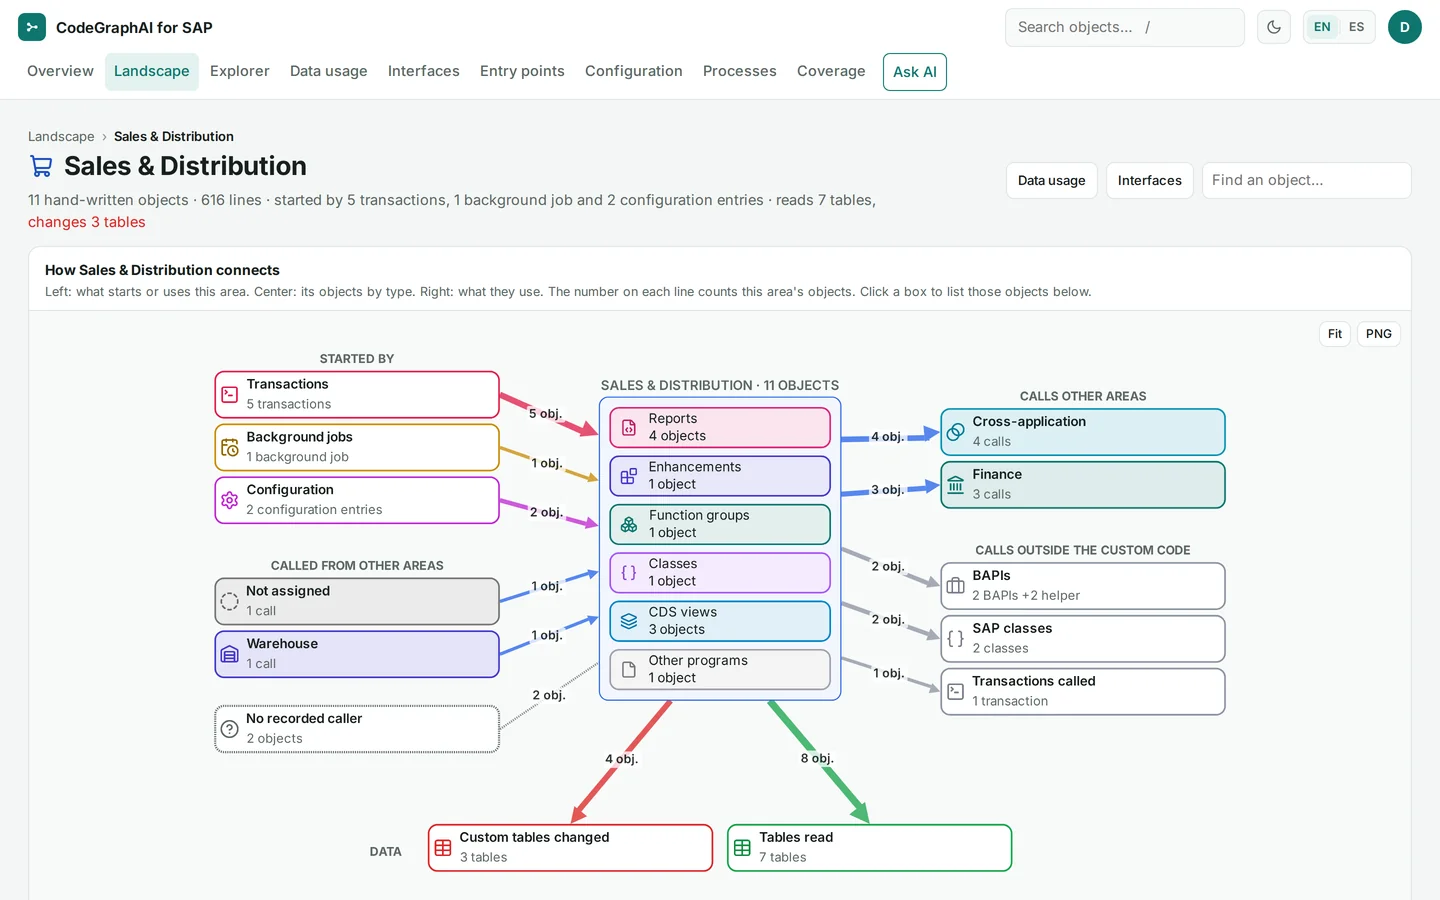Toggle dark mode moon icon
1440x900 pixels.
click(x=1274, y=27)
